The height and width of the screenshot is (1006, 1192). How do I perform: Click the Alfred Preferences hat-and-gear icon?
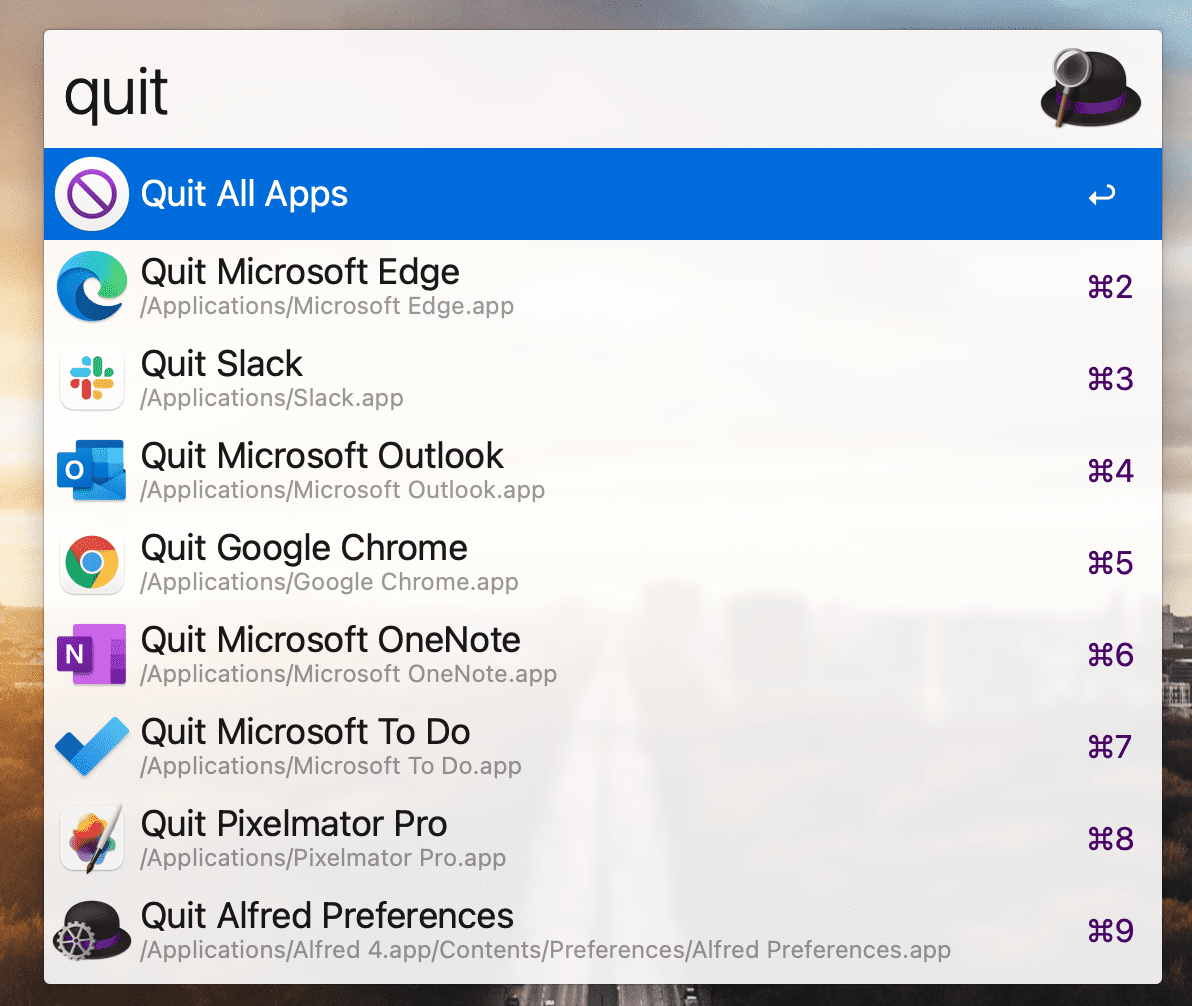pyautogui.click(x=92, y=930)
